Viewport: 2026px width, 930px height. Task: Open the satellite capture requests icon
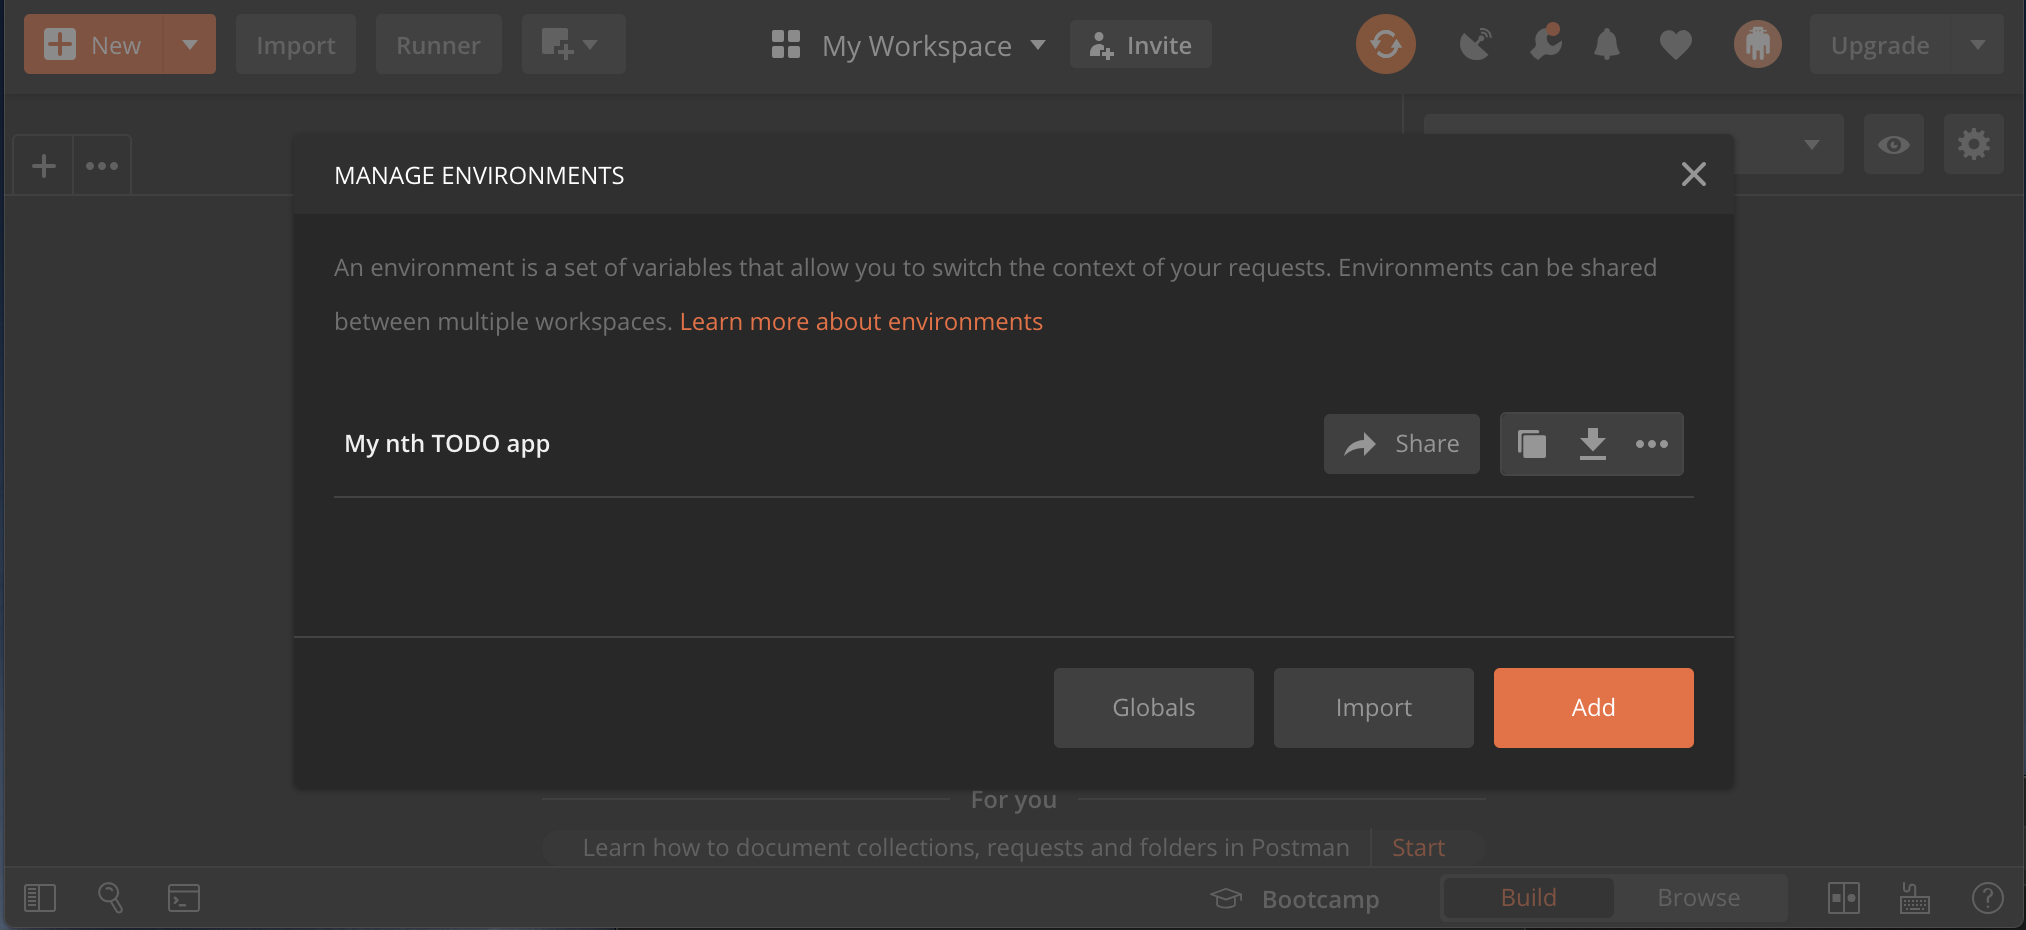[x=1475, y=44]
